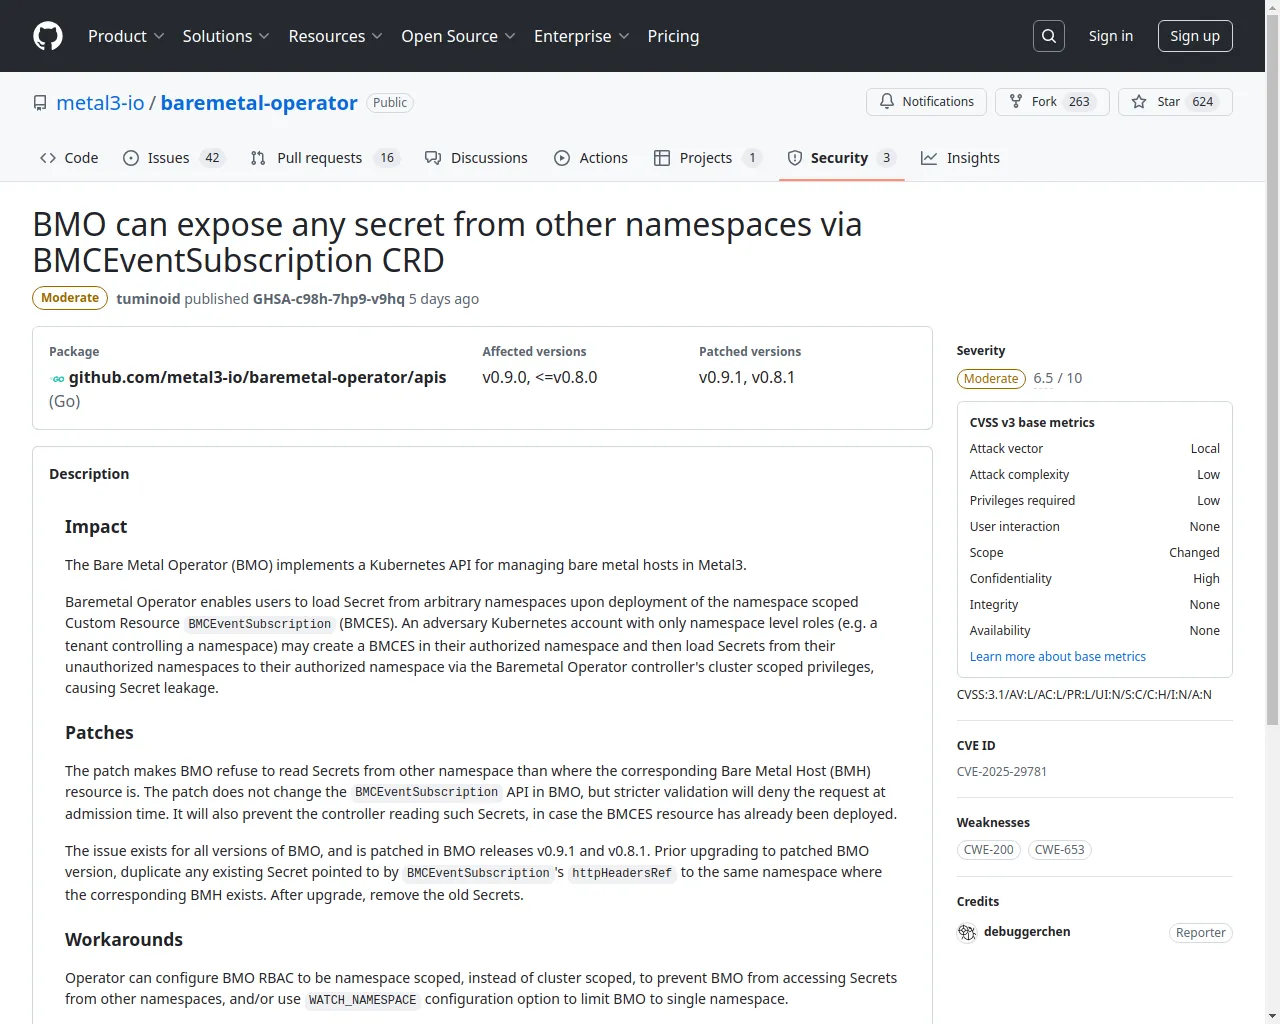Viewport: 1280px width, 1024px height.
Task: Open the Actions tab
Action: [x=591, y=158]
